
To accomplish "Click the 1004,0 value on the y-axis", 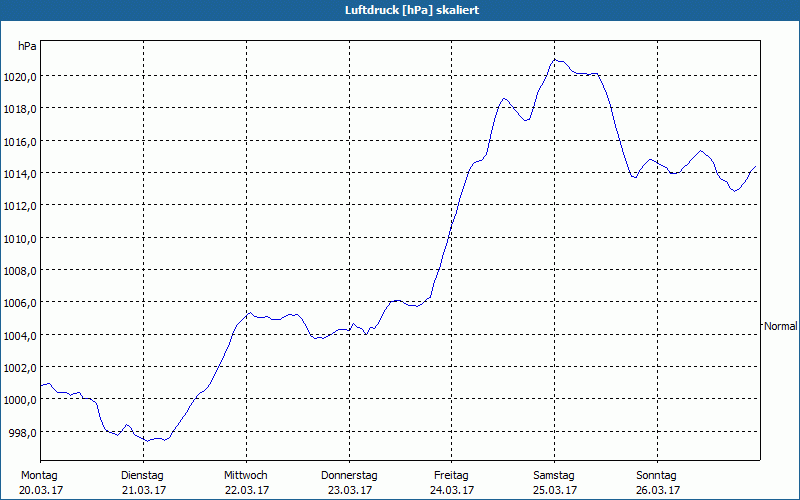I will pyautogui.click(x=21, y=335).
